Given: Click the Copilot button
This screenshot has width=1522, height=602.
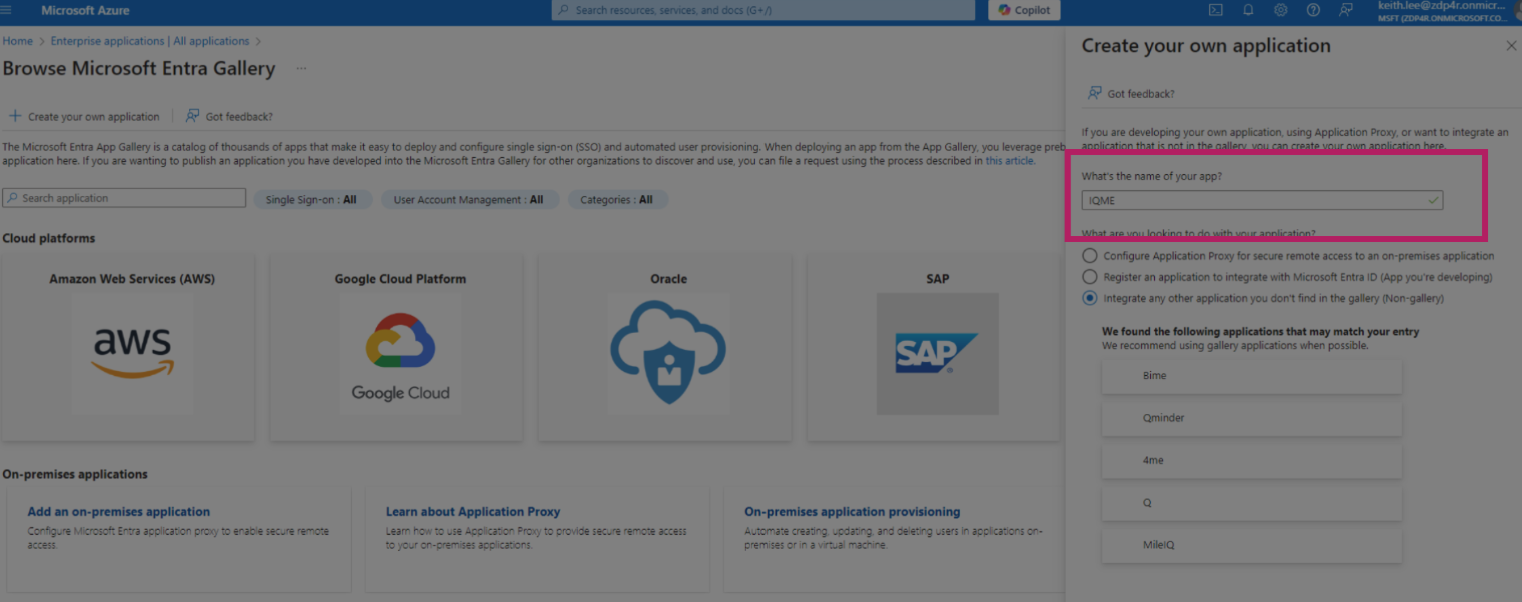Looking at the screenshot, I should (x=1024, y=10).
